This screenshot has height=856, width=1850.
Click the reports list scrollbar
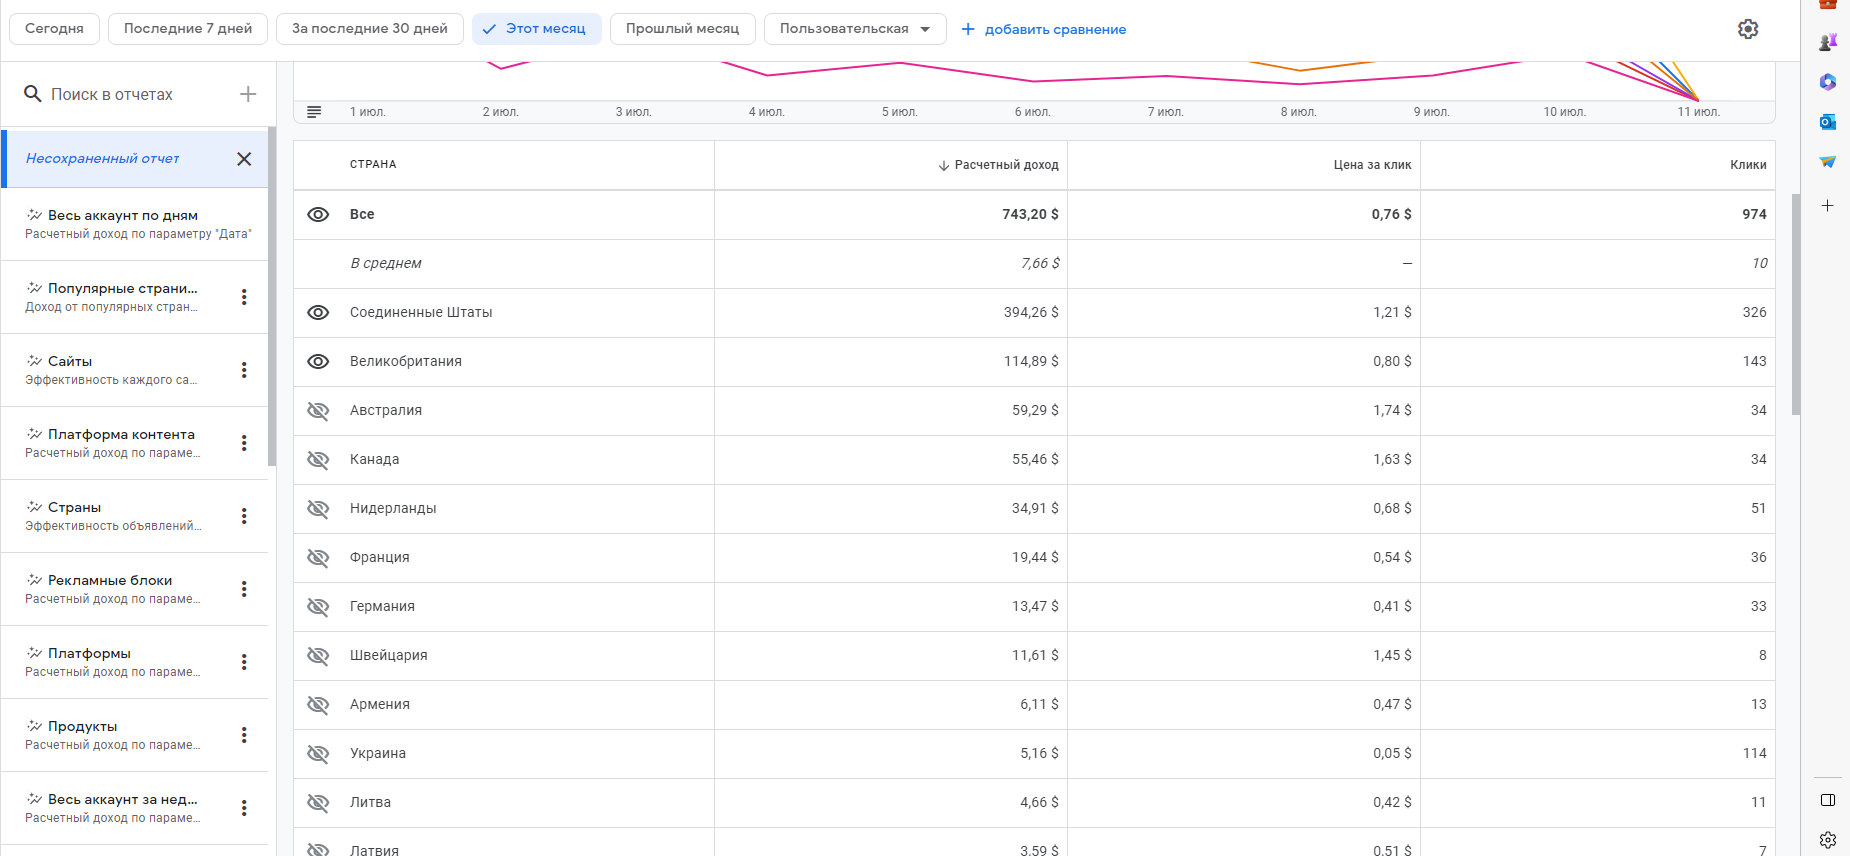click(x=272, y=297)
